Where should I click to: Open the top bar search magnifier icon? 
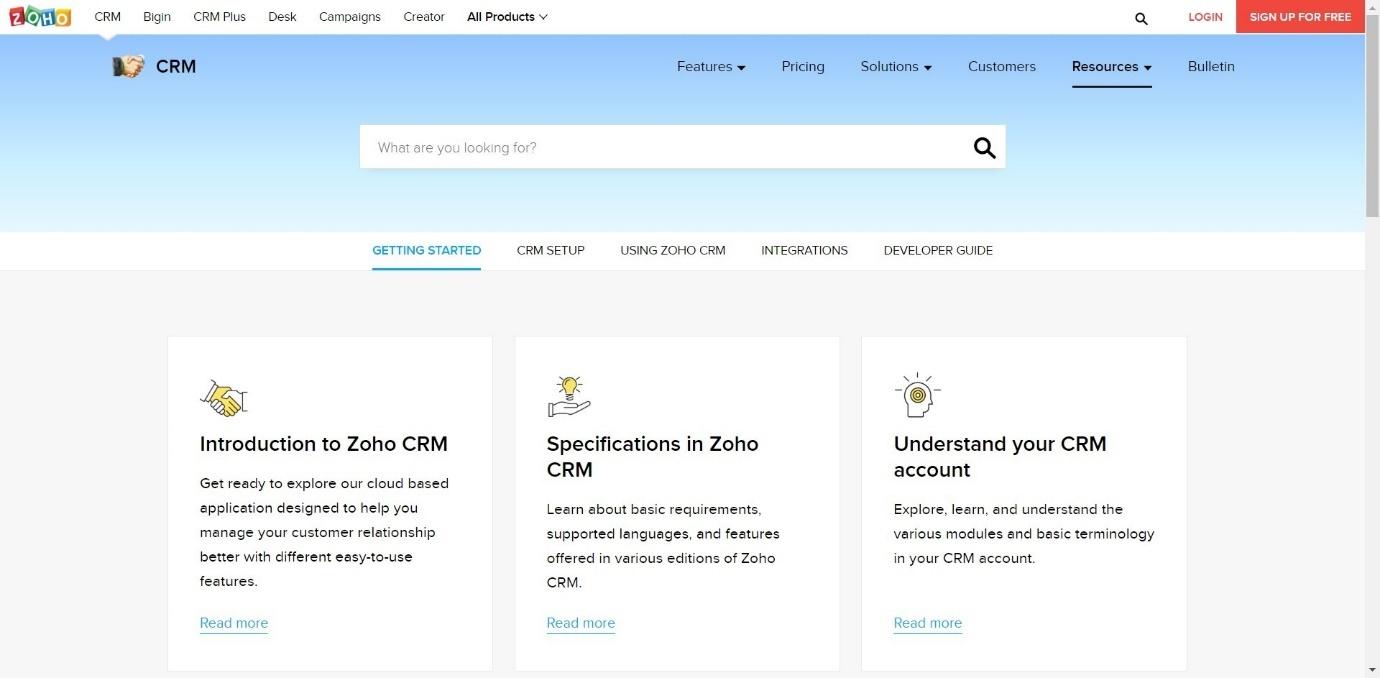[x=1141, y=18]
